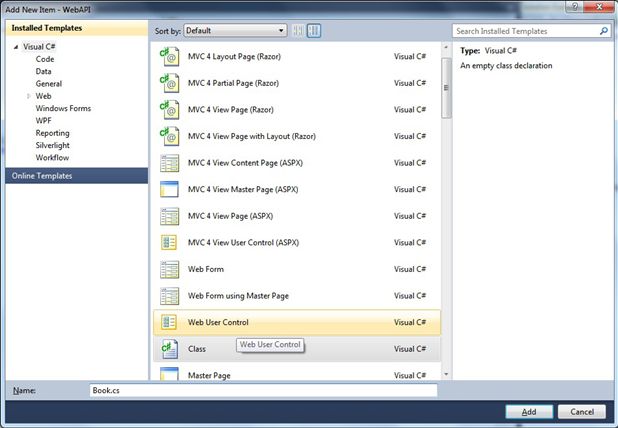Click the MVC 4 Partial Page (Razor) icon

[169, 83]
